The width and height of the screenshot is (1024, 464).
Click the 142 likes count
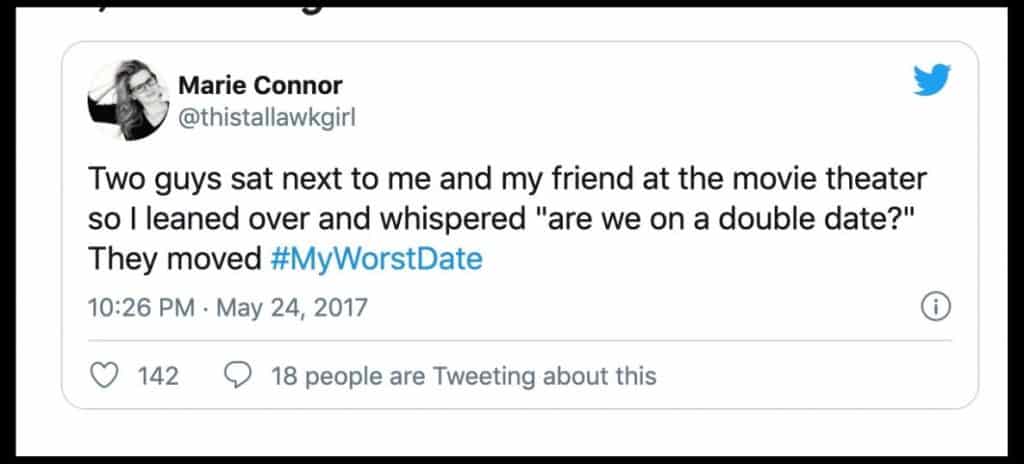[158, 376]
